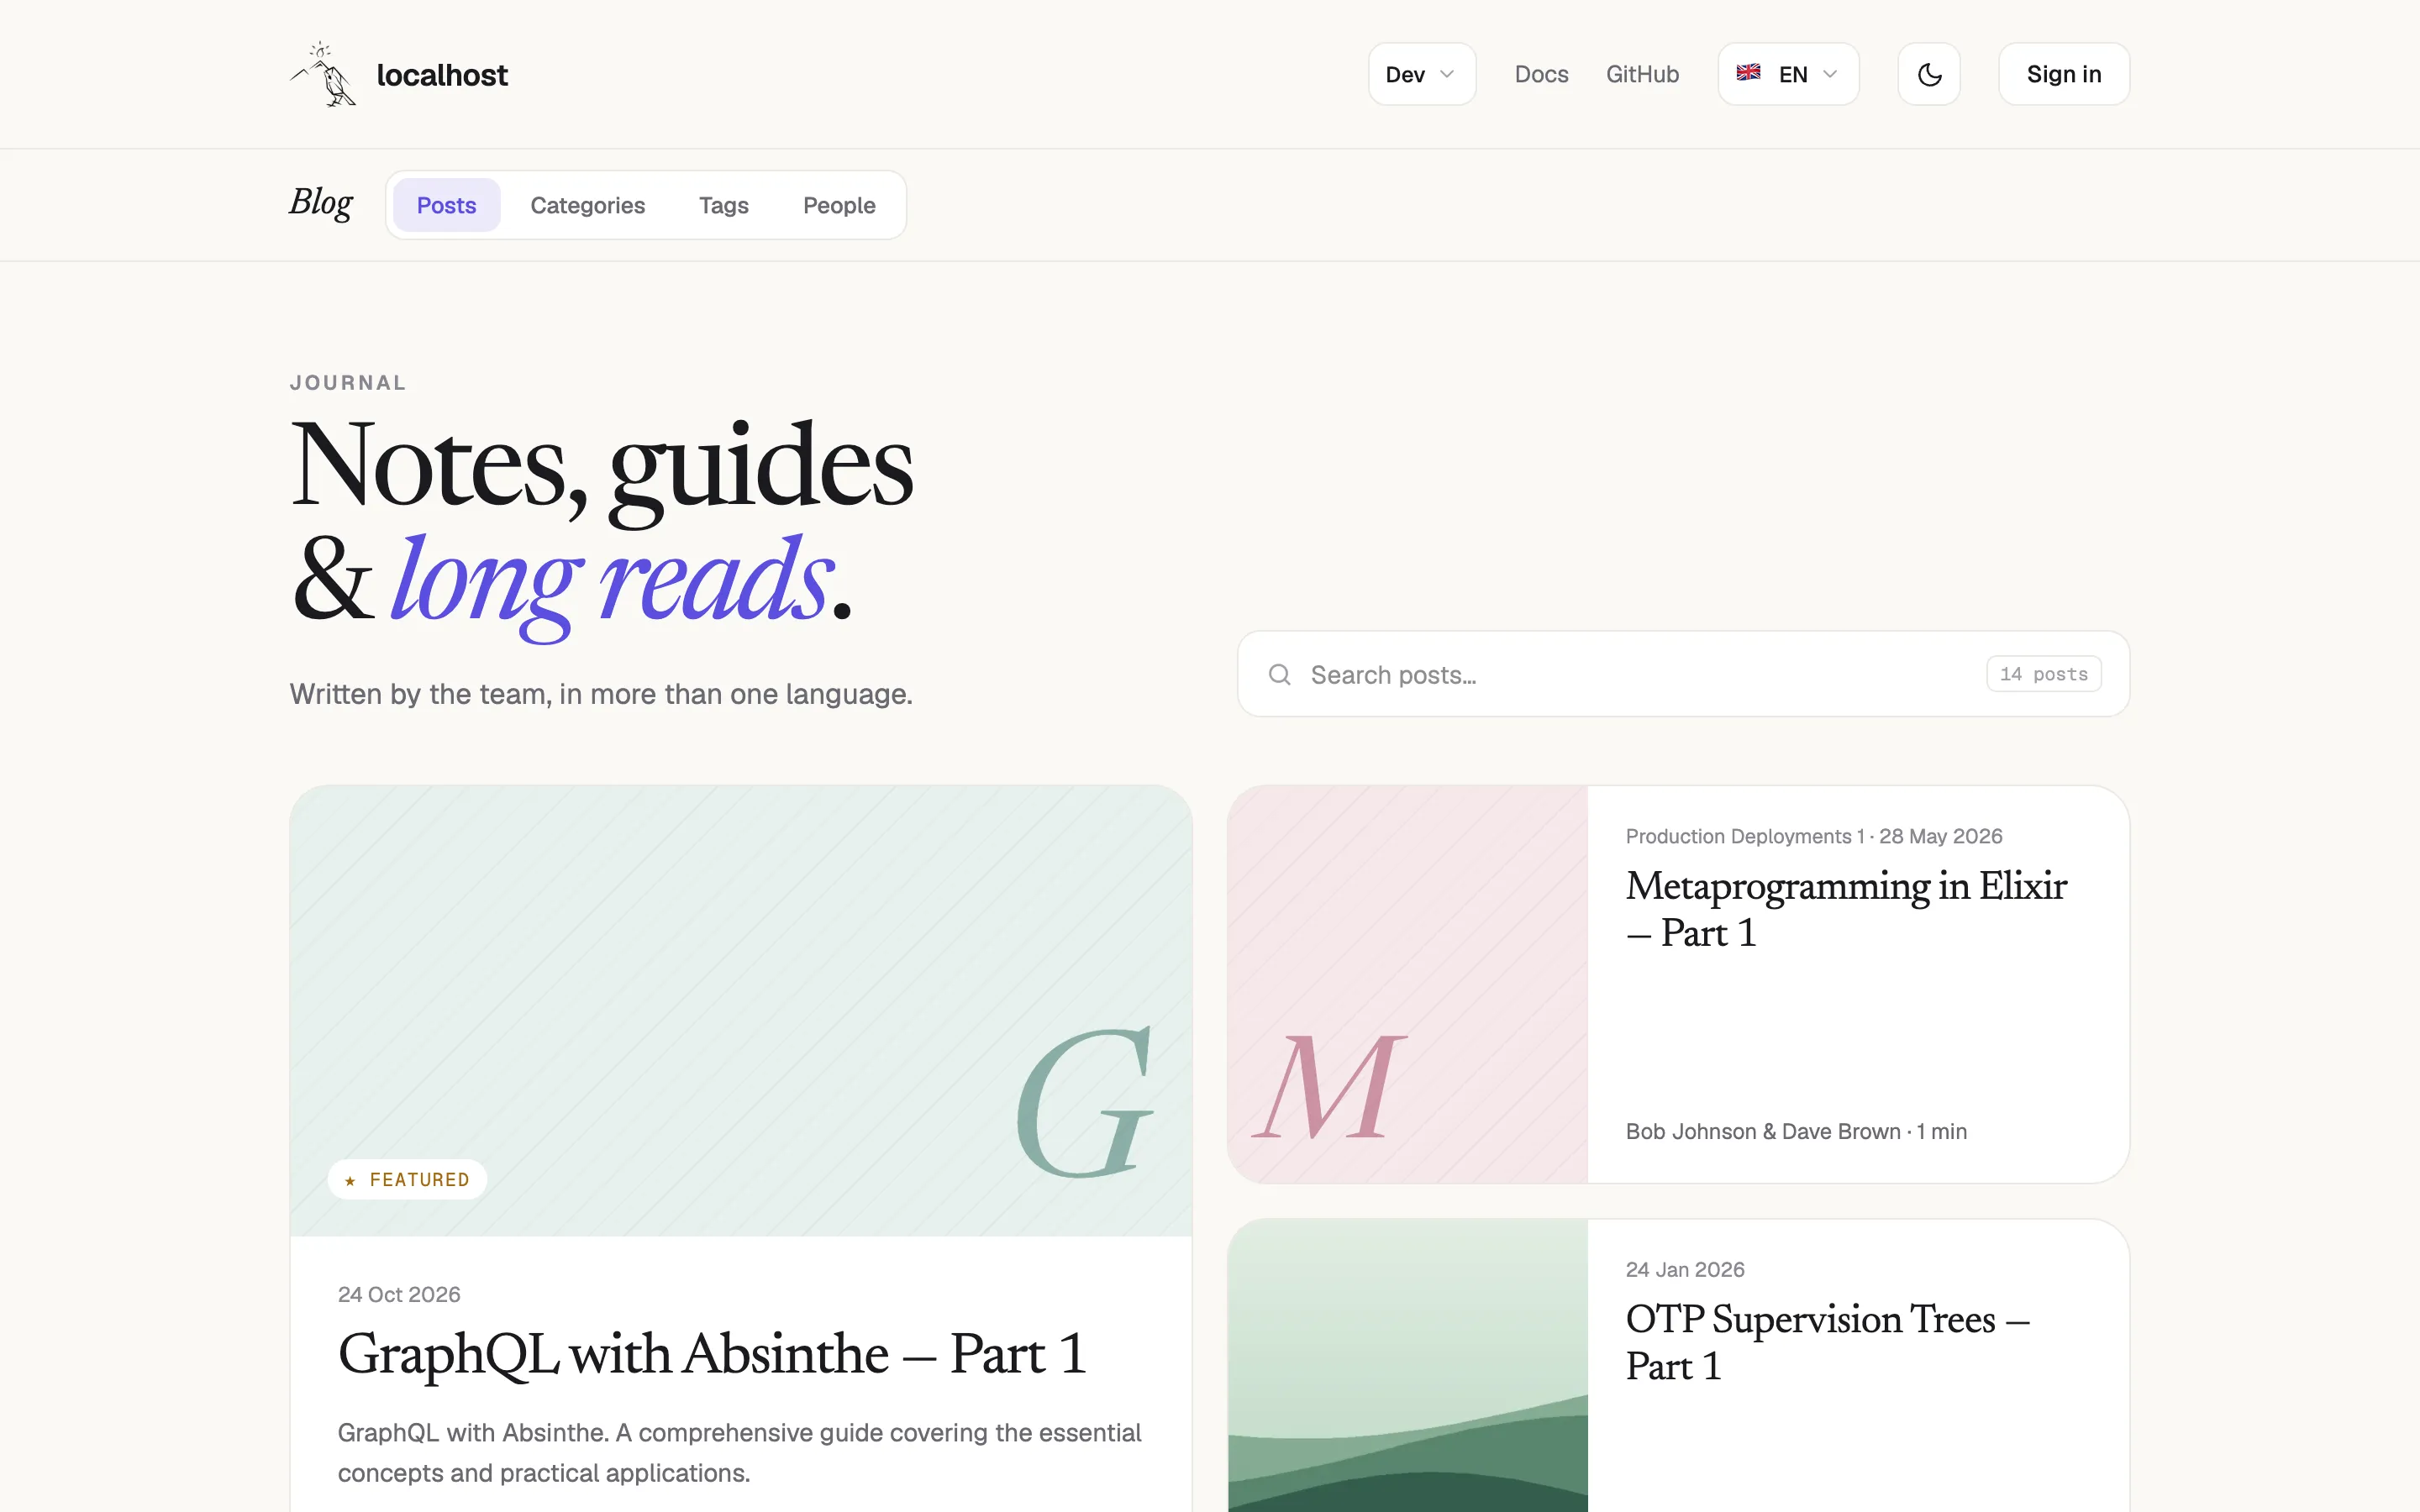Click the bird logo icon

pyautogui.click(x=323, y=74)
